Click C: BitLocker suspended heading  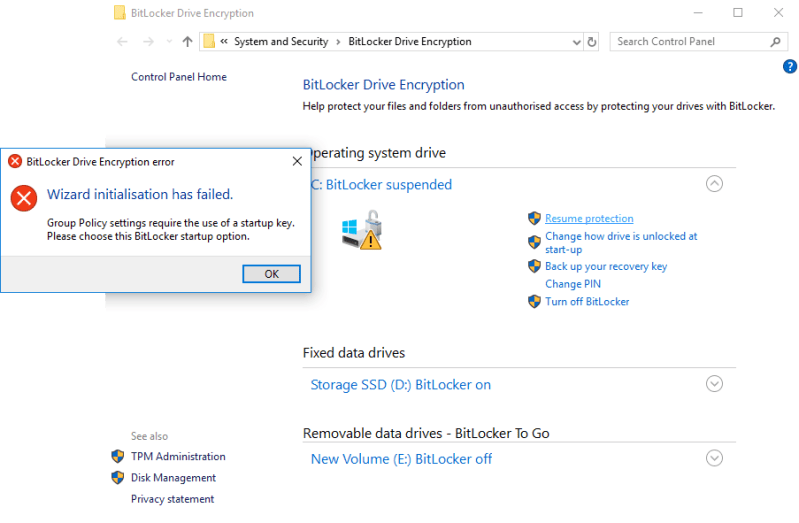pyautogui.click(x=381, y=185)
